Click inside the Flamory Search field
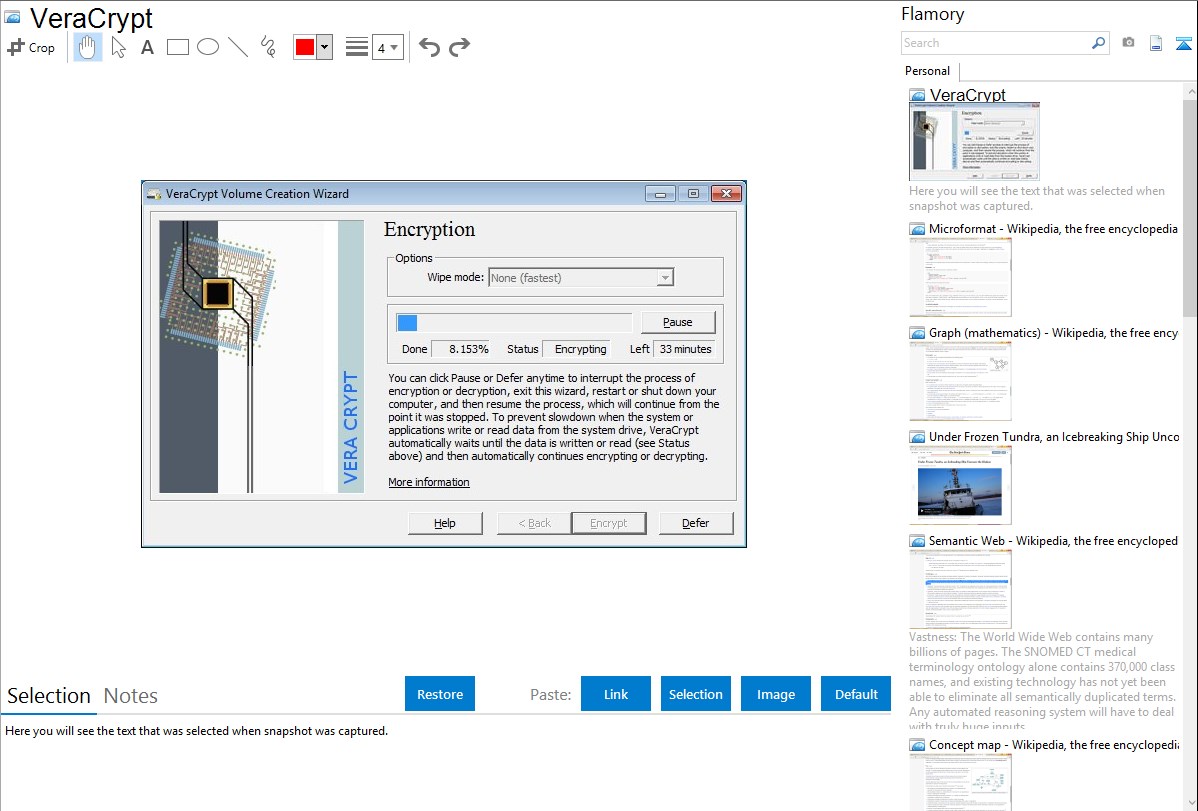 pos(996,43)
